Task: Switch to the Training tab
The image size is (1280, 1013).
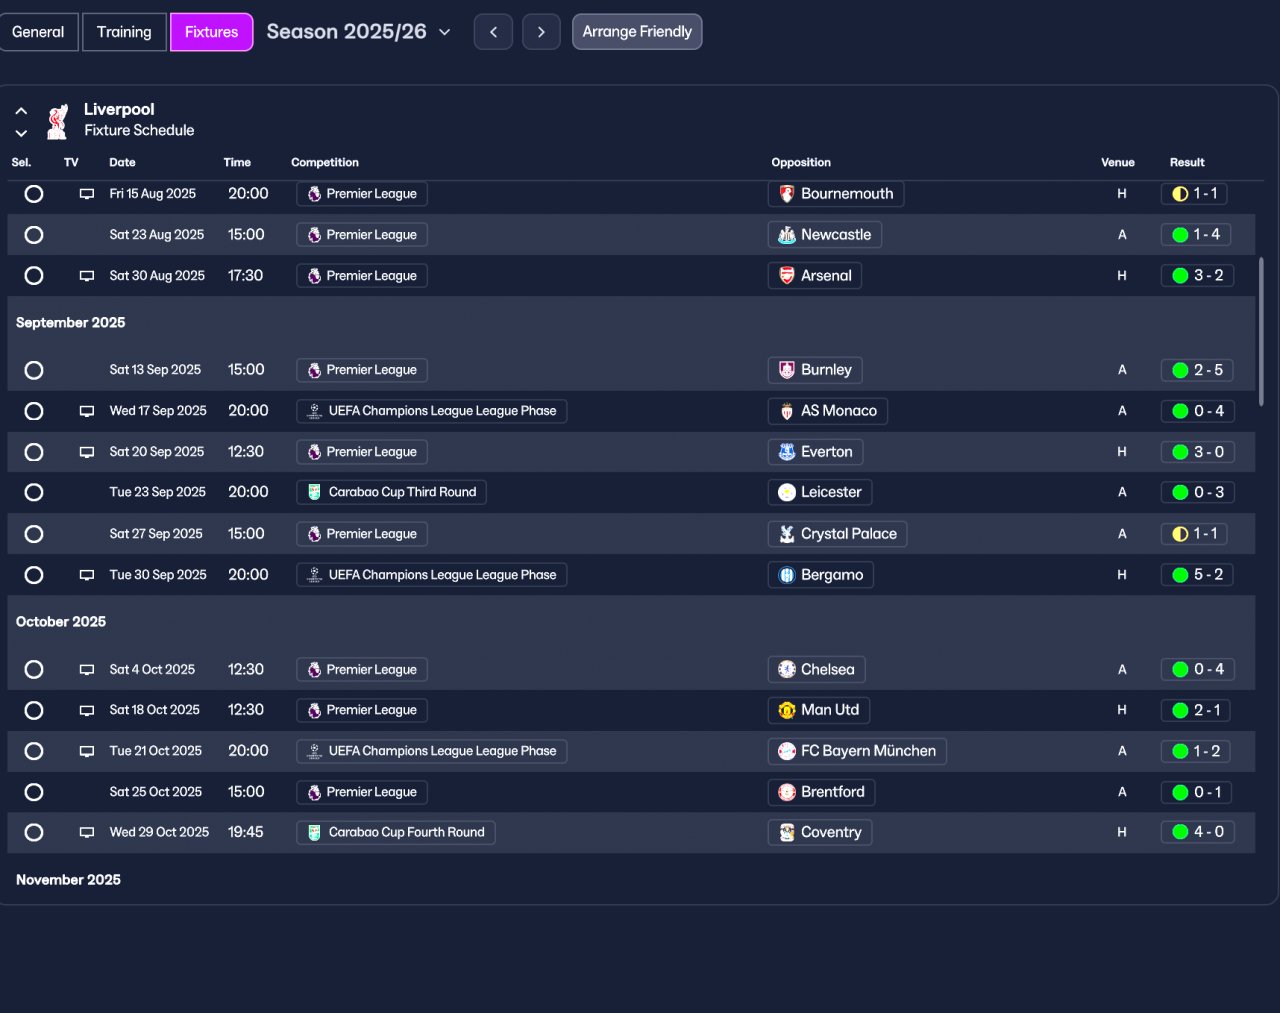Action: tap(124, 32)
